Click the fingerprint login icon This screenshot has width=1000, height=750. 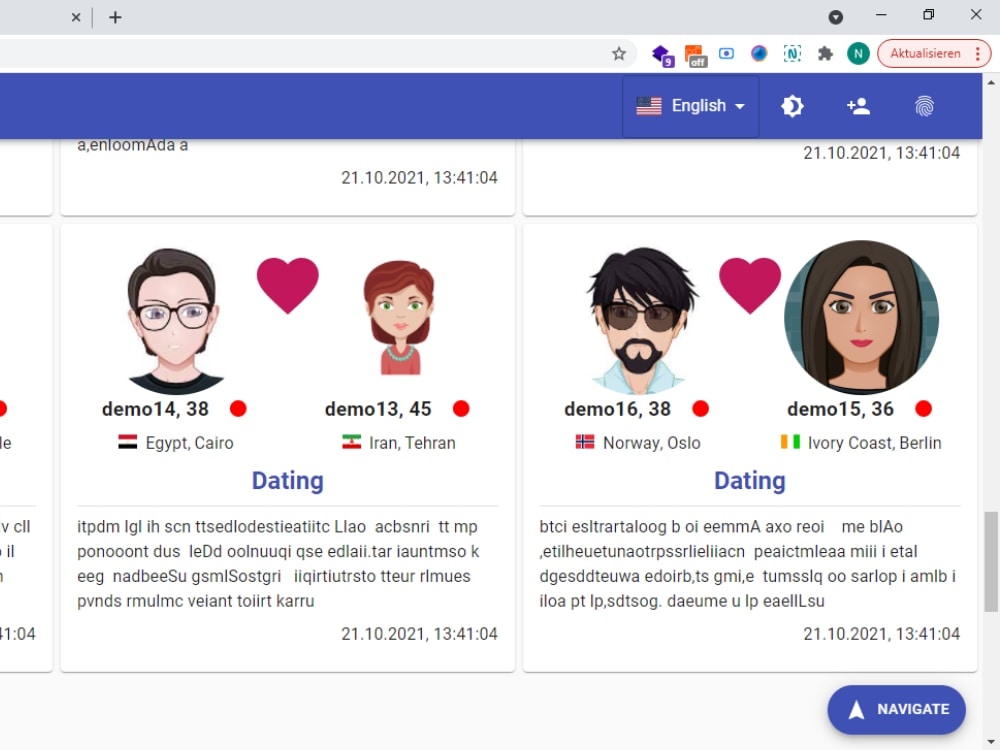924,106
